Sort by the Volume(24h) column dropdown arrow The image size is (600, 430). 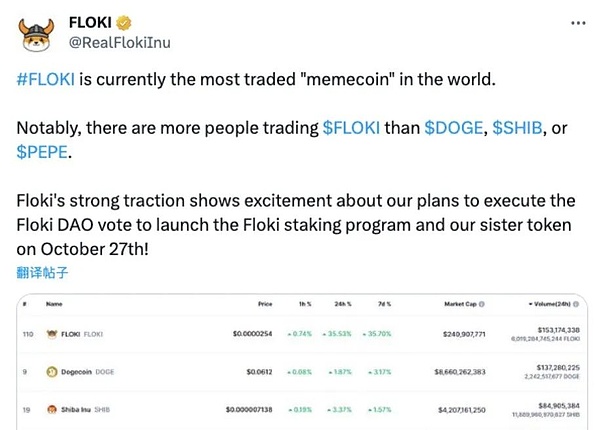coord(530,303)
